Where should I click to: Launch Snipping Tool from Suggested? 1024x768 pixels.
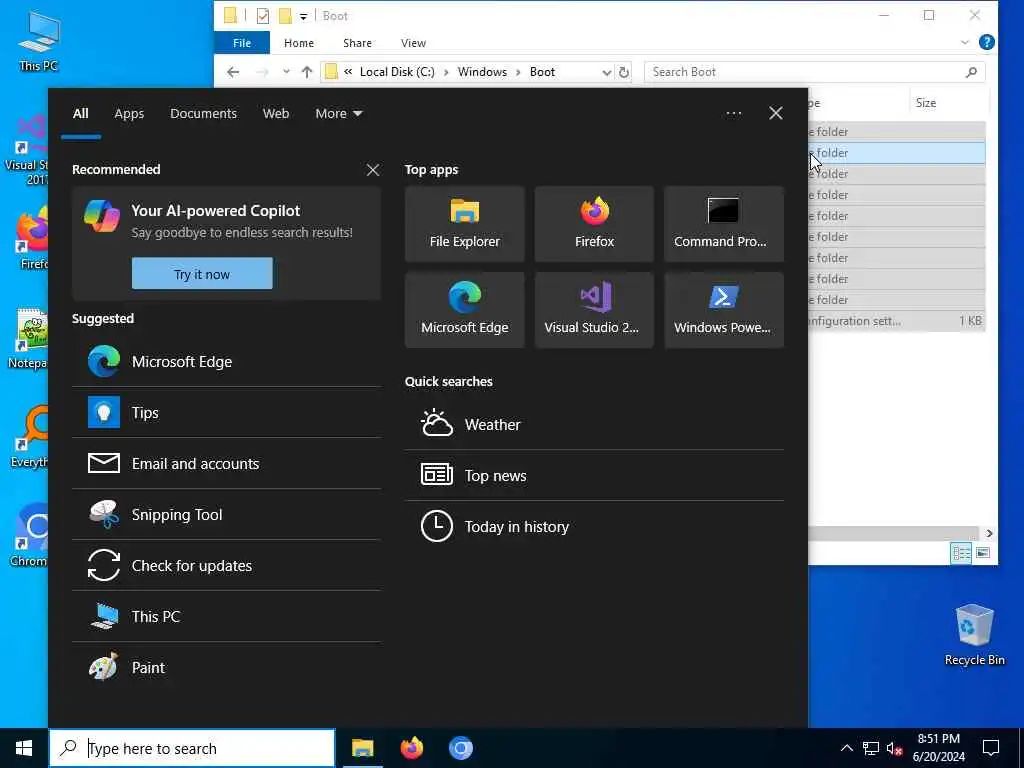coord(227,515)
